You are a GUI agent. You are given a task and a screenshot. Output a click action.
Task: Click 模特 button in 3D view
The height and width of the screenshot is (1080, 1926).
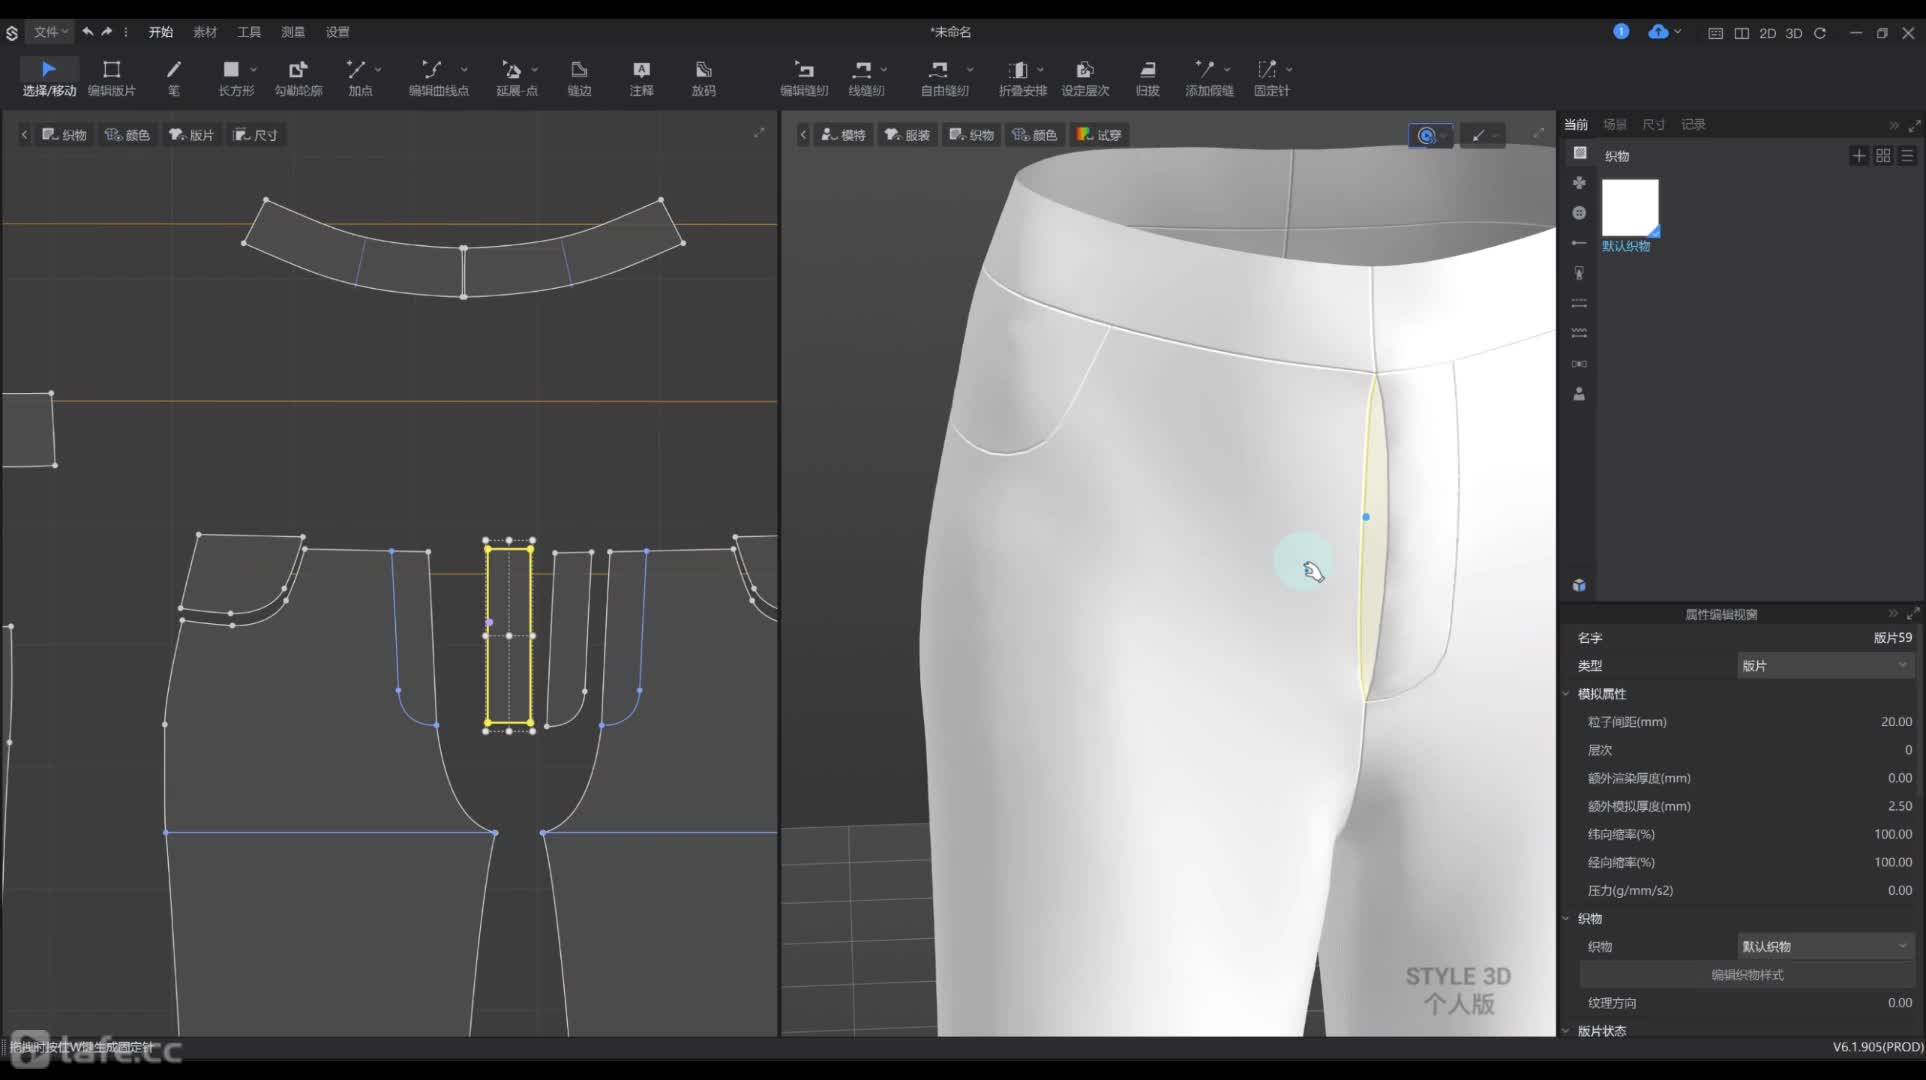click(x=843, y=135)
